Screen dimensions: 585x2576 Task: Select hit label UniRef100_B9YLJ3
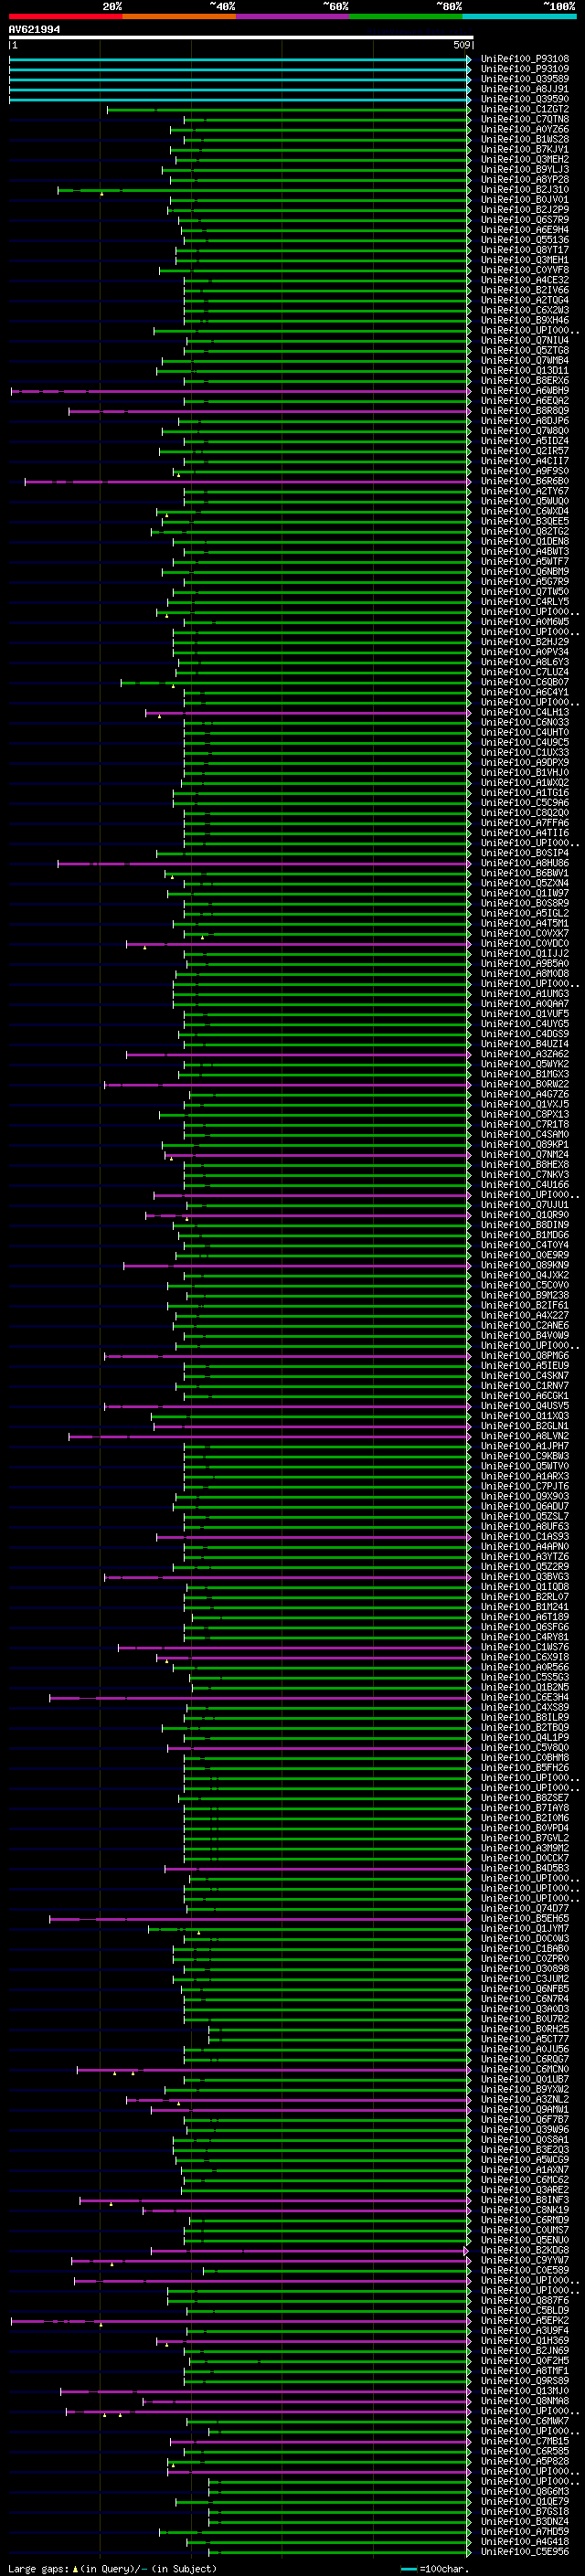pyautogui.click(x=525, y=169)
